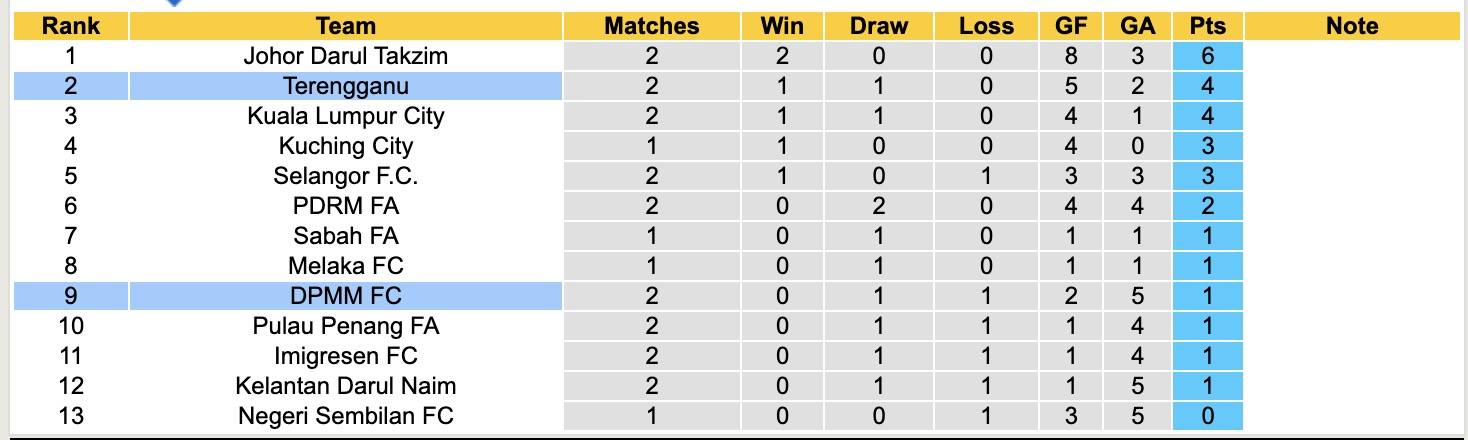Select the highlighted DPMM FC row
The height and width of the screenshot is (440, 1468).
pyautogui.click(x=345, y=296)
